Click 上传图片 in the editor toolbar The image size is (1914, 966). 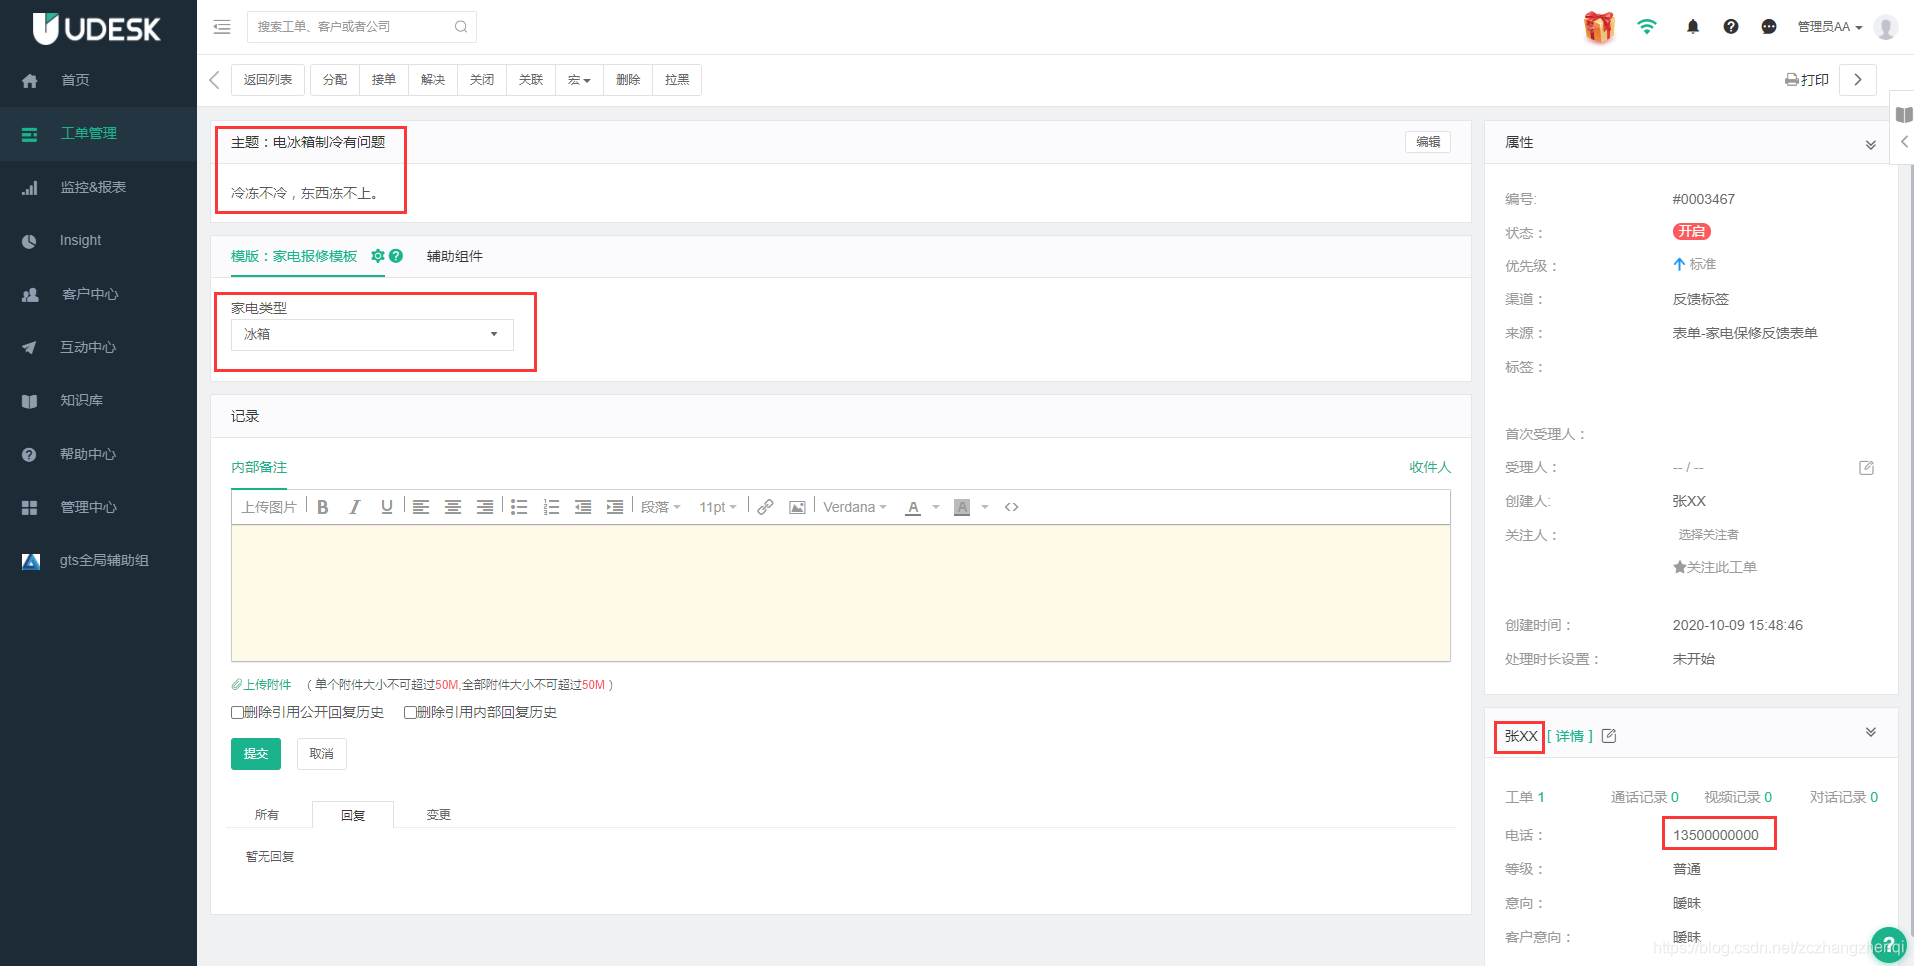(x=269, y=507)
